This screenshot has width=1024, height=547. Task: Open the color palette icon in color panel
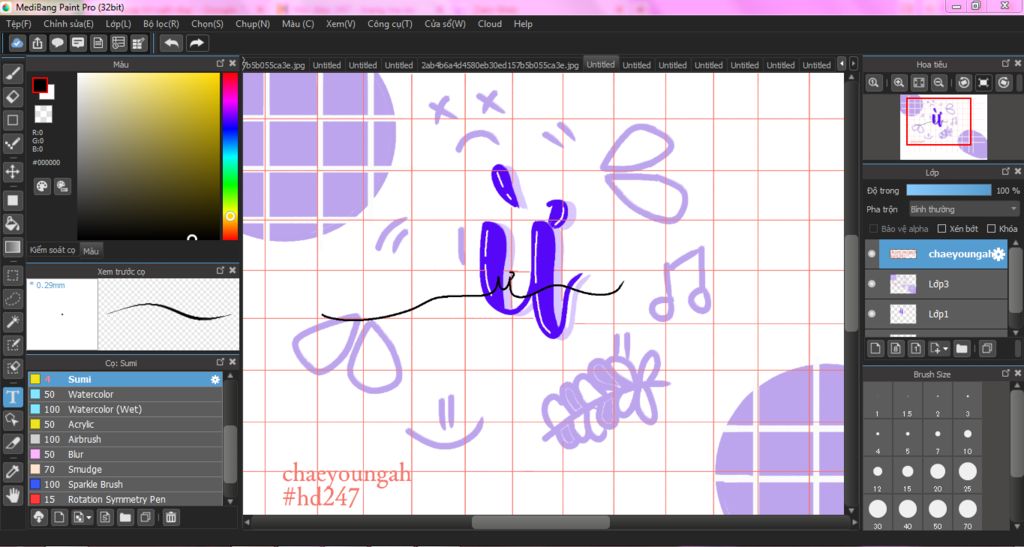coord(42,187)
